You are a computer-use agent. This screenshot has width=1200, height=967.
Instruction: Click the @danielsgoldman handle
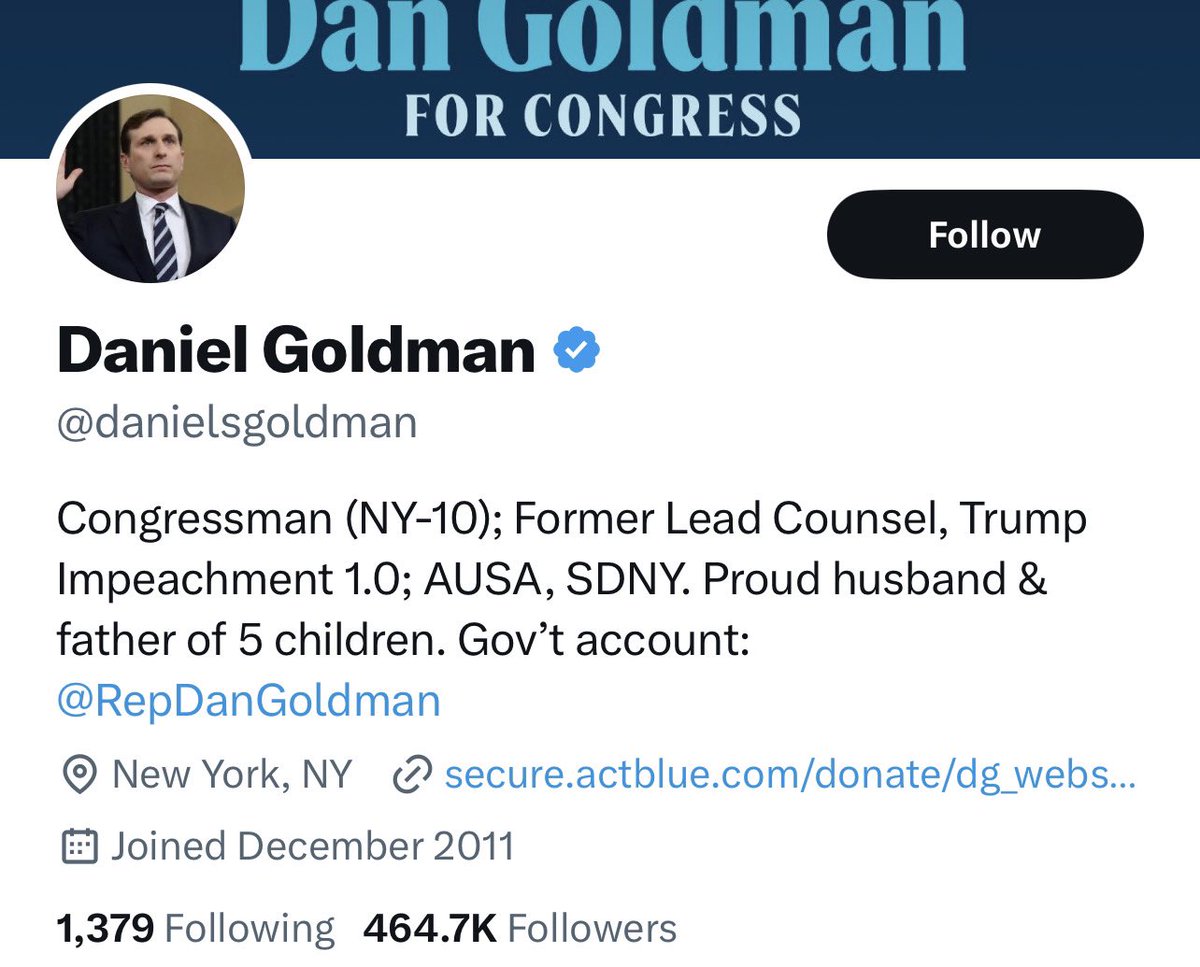[237, 423]
